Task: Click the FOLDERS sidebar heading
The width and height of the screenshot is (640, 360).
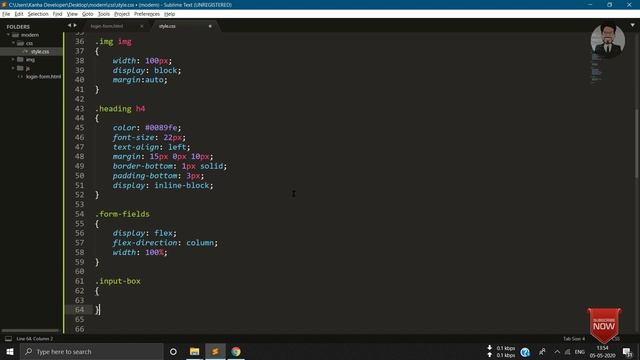Action: tap(18, 27)
